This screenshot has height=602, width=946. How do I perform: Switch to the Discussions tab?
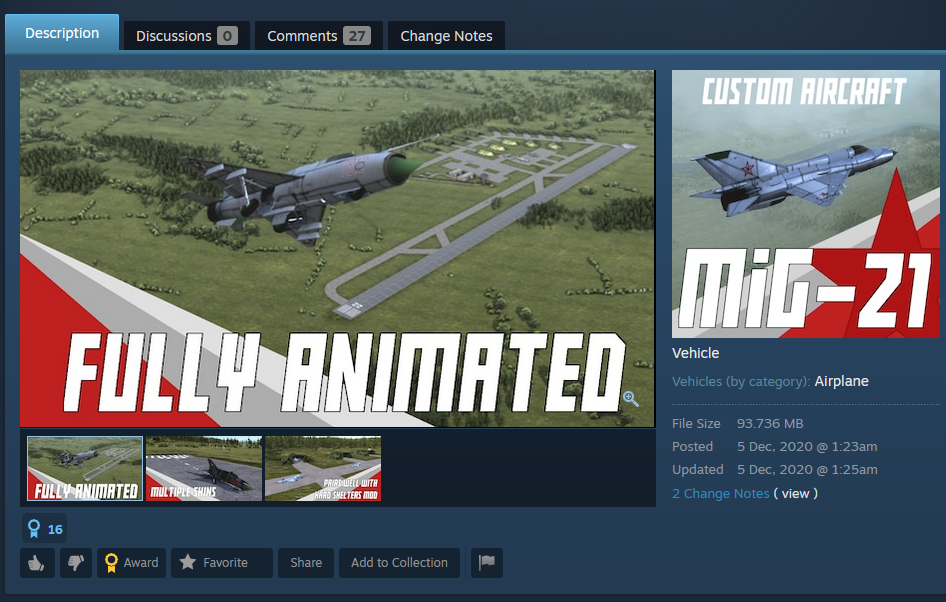pyautogui.click(x=186, y=36)
